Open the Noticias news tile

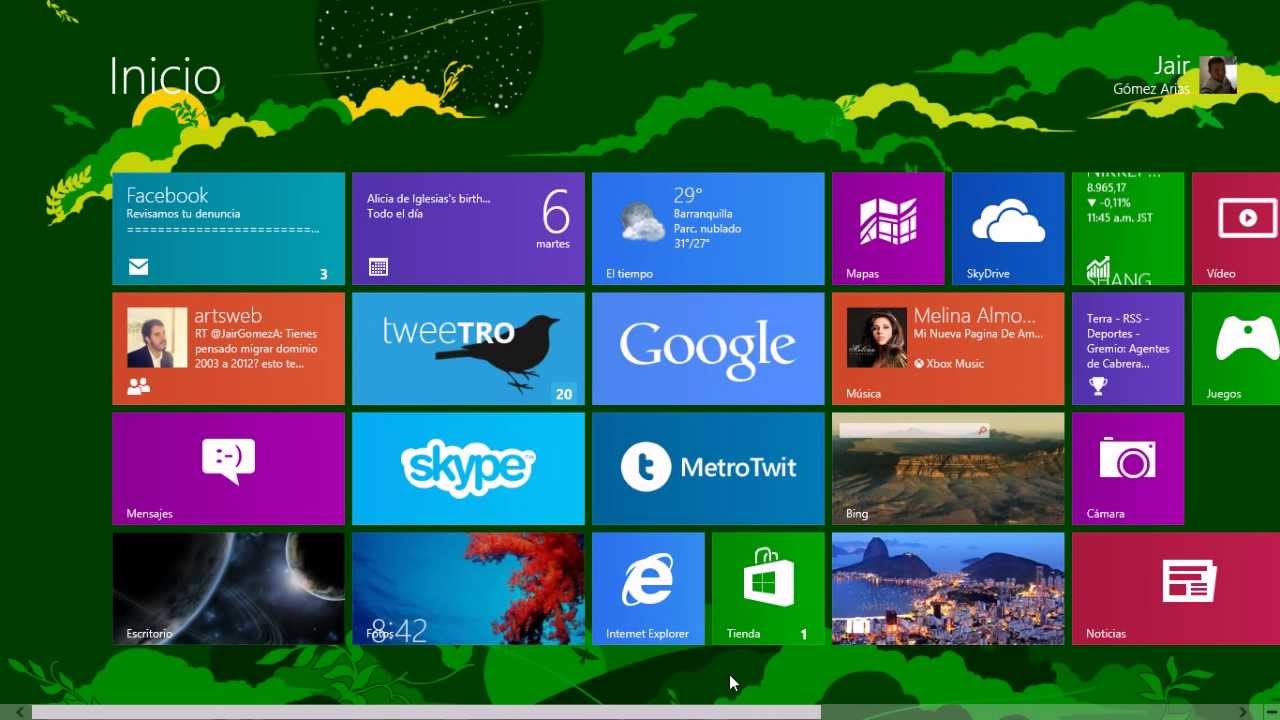[x=1176, y=588]
